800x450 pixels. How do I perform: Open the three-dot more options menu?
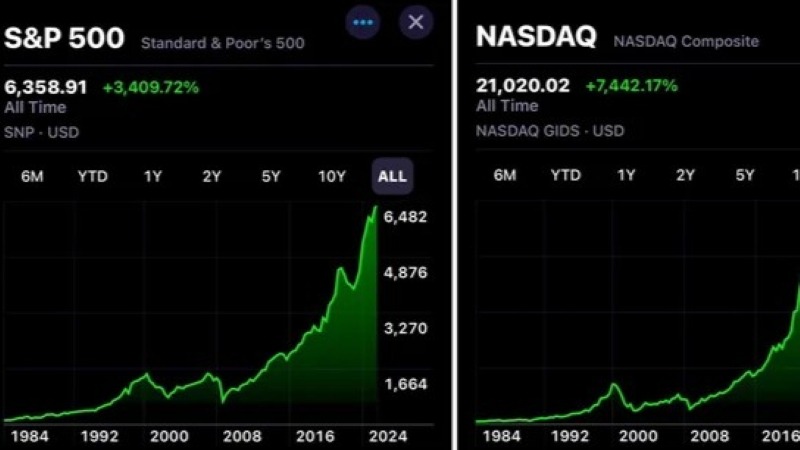[x=363, y=22]
